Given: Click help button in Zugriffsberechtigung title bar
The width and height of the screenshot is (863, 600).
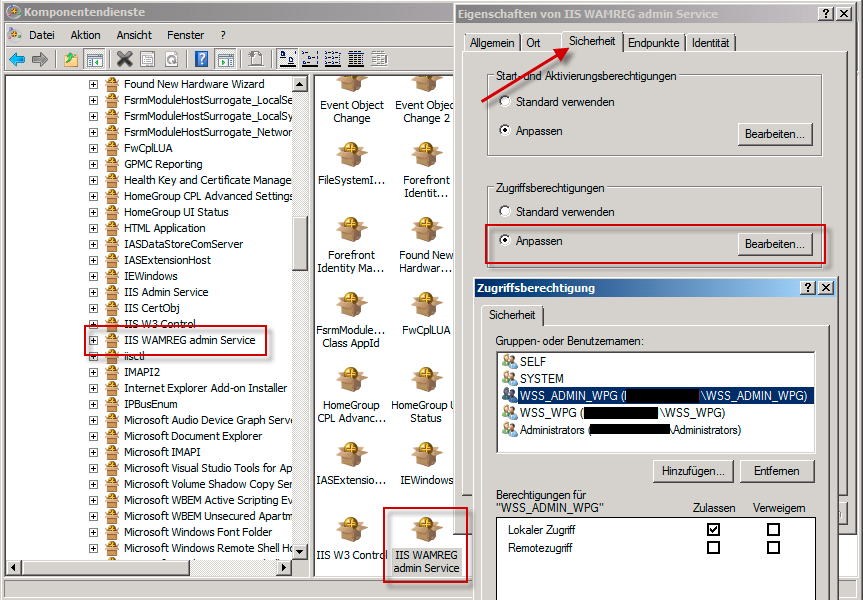Looking at the screenshot, I should pos(808,288).
